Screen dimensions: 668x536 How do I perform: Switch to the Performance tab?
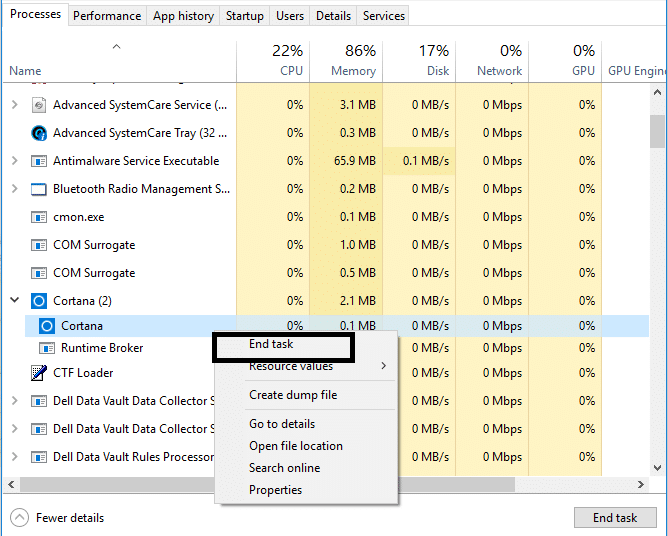point(107,16)
